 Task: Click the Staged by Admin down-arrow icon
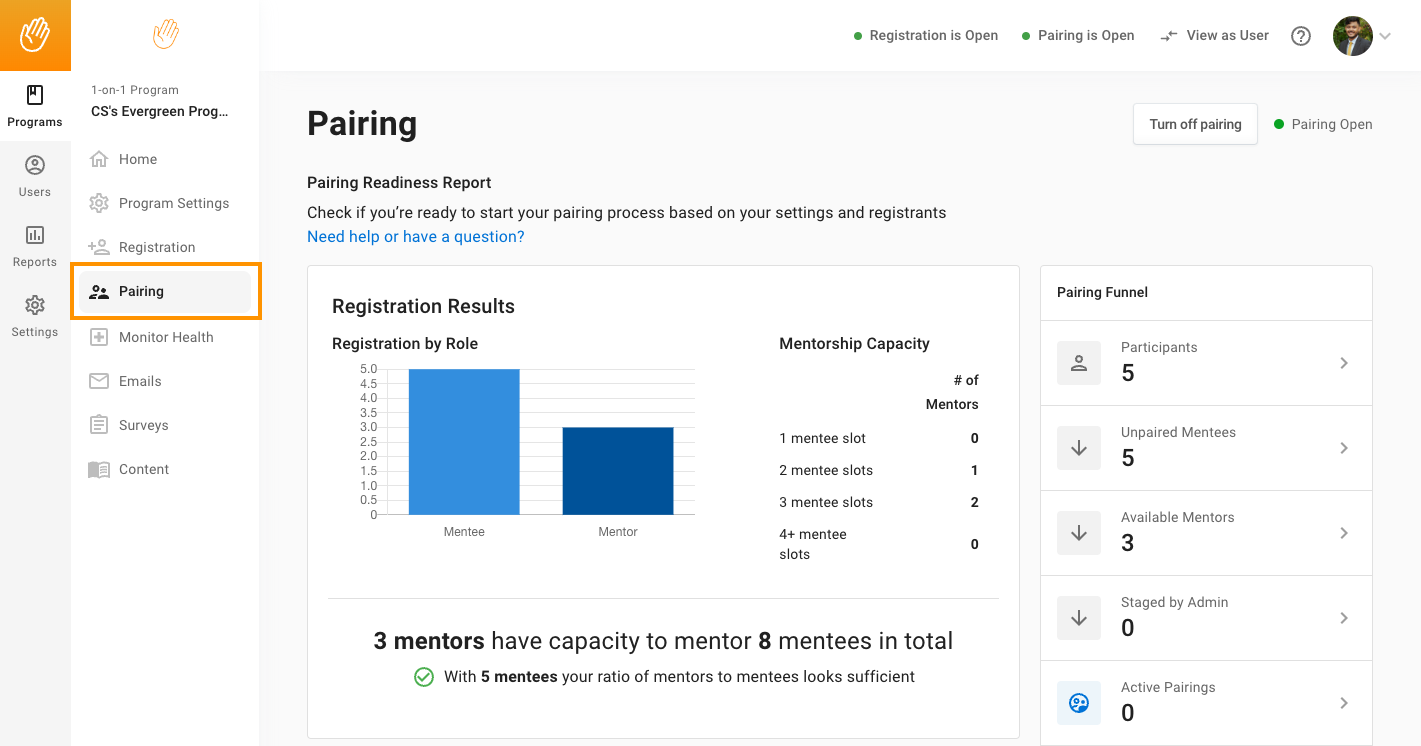(x=1079, y=618)
